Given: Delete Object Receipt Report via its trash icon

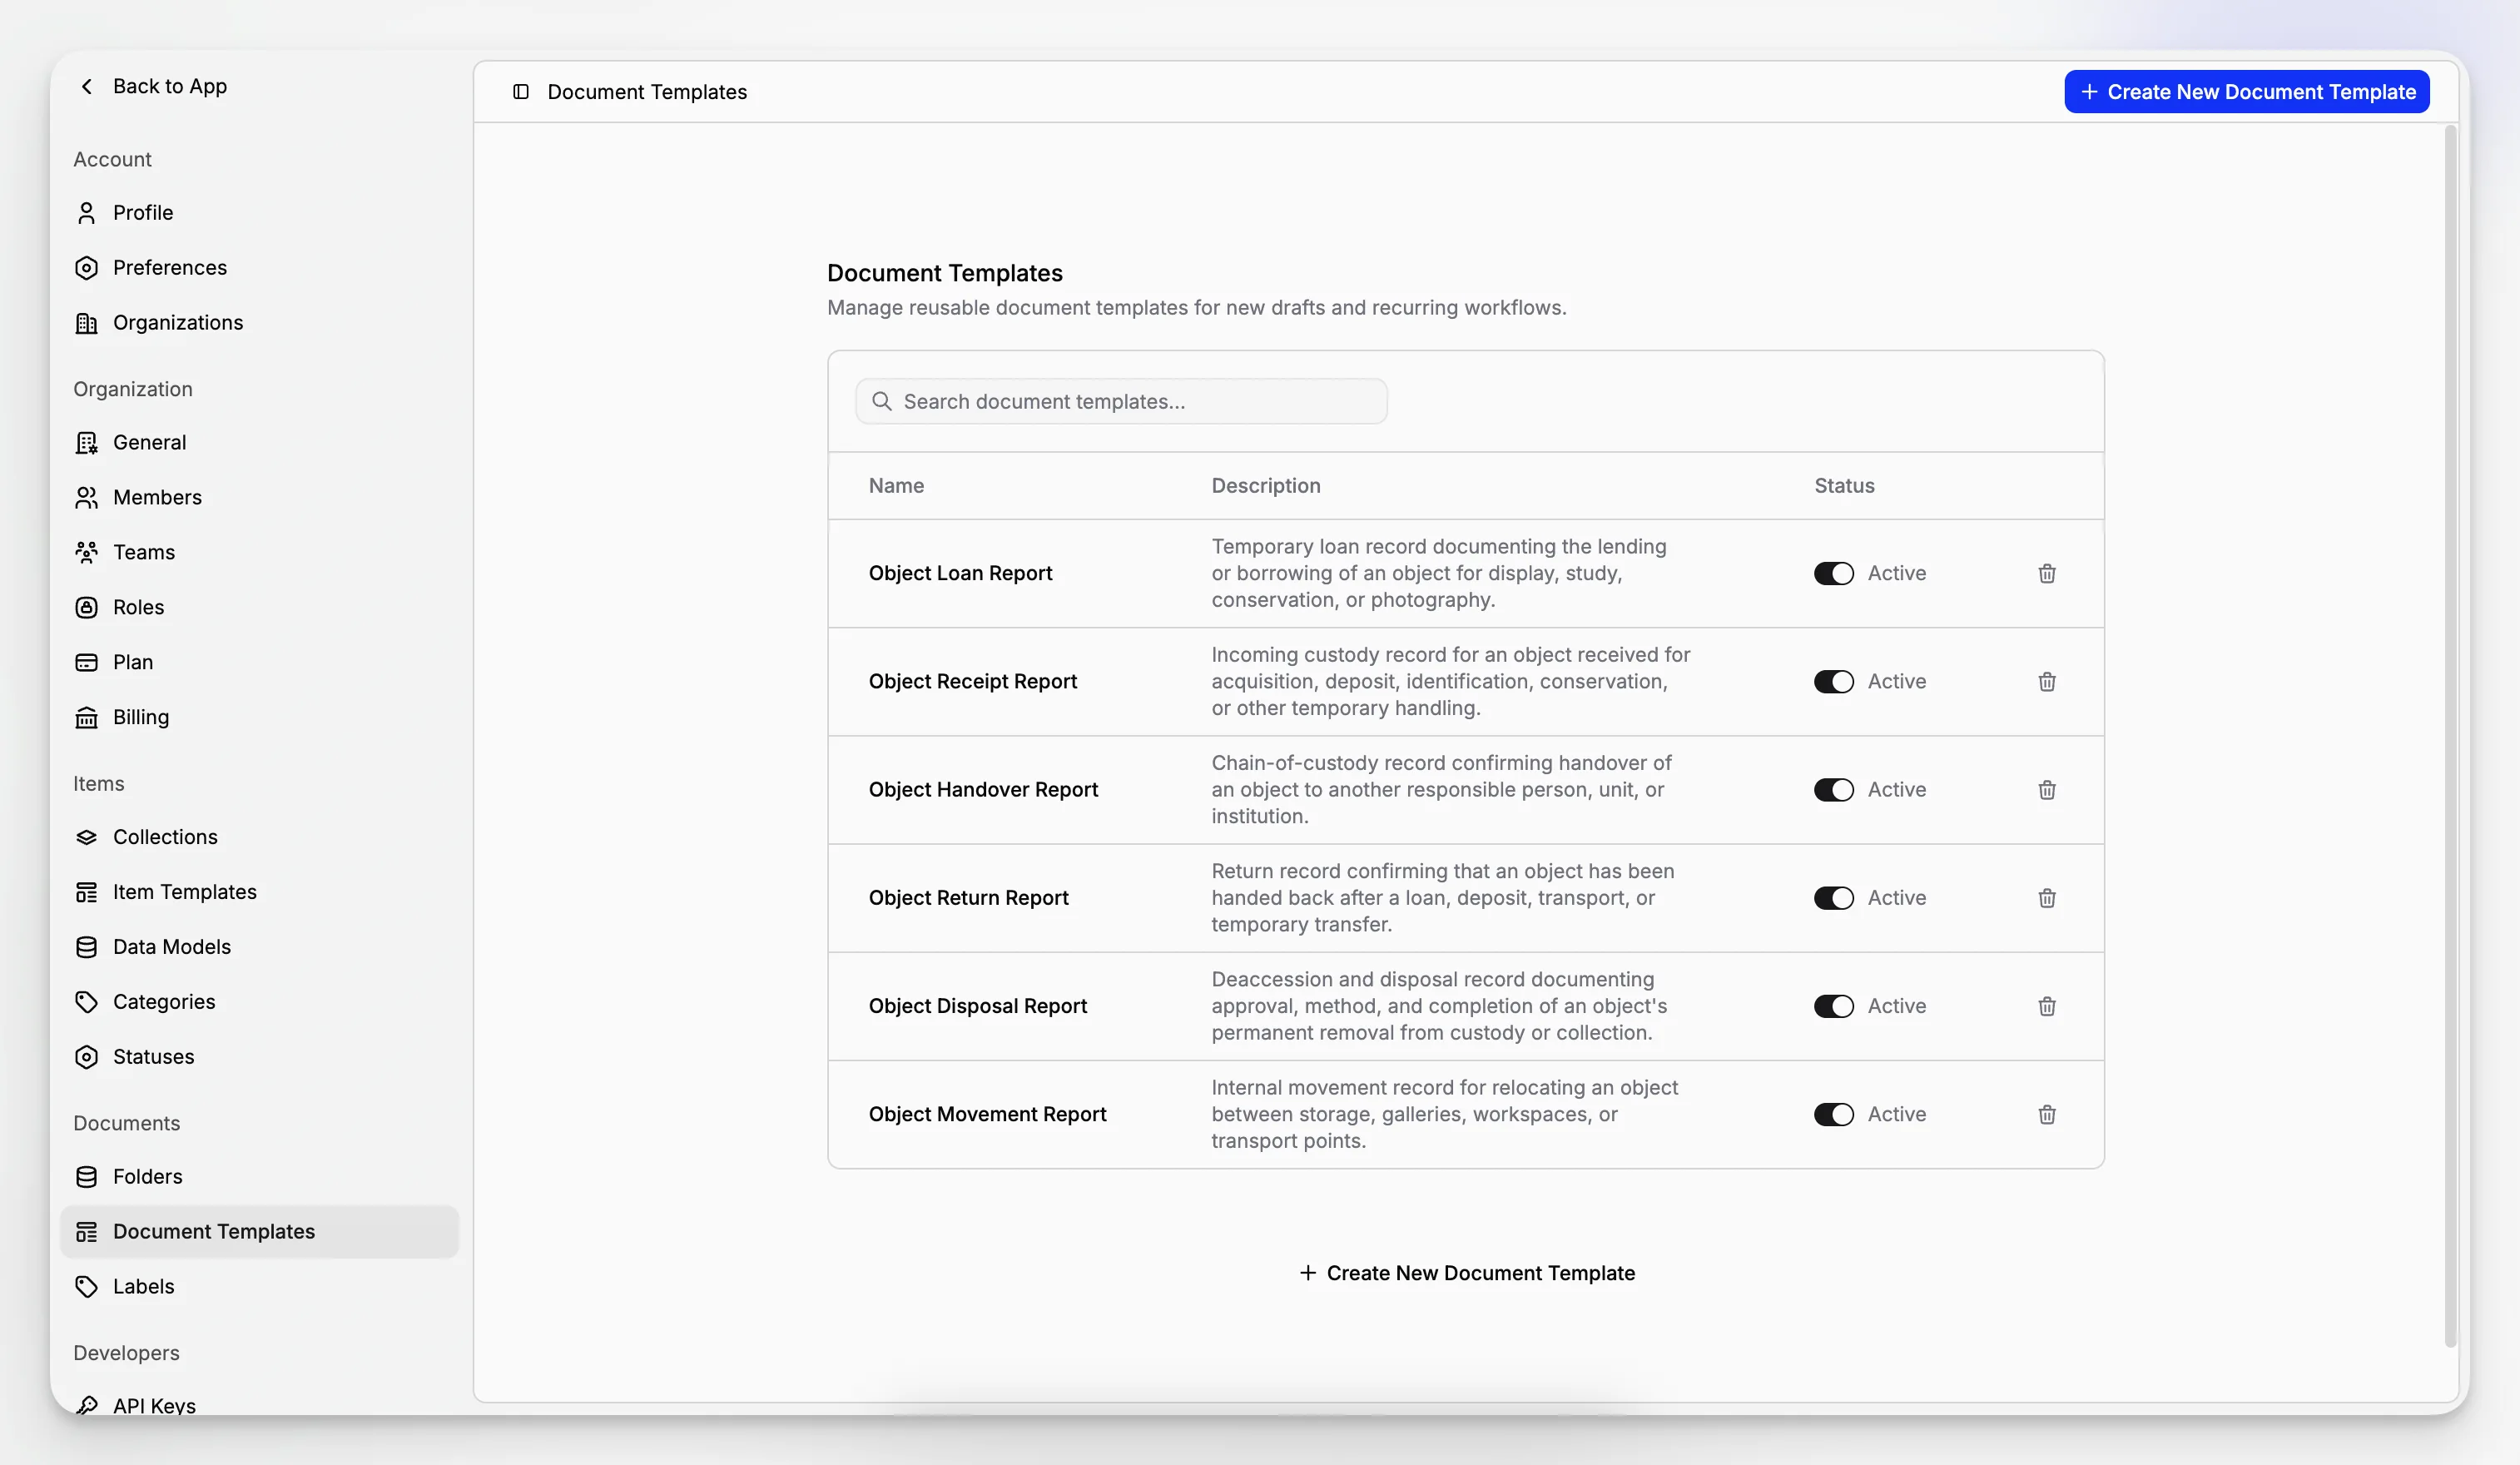Looking at the screenshot, I should point(2047,682).
